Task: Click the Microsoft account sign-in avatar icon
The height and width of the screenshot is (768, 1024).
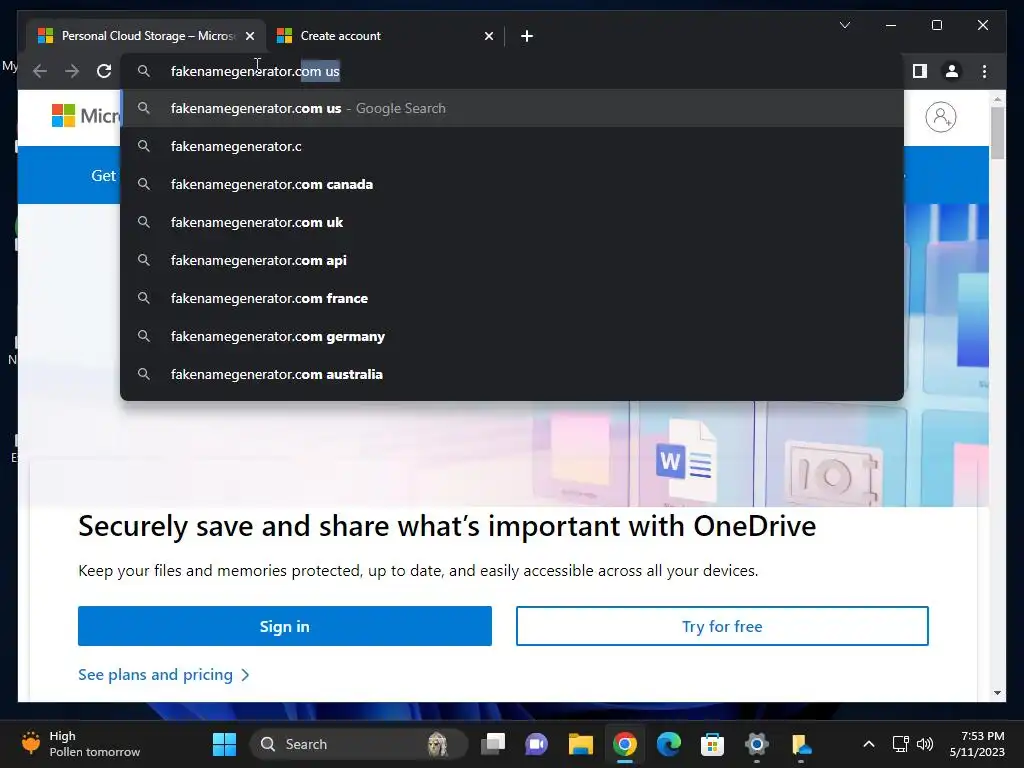Action: pos(940,117)
